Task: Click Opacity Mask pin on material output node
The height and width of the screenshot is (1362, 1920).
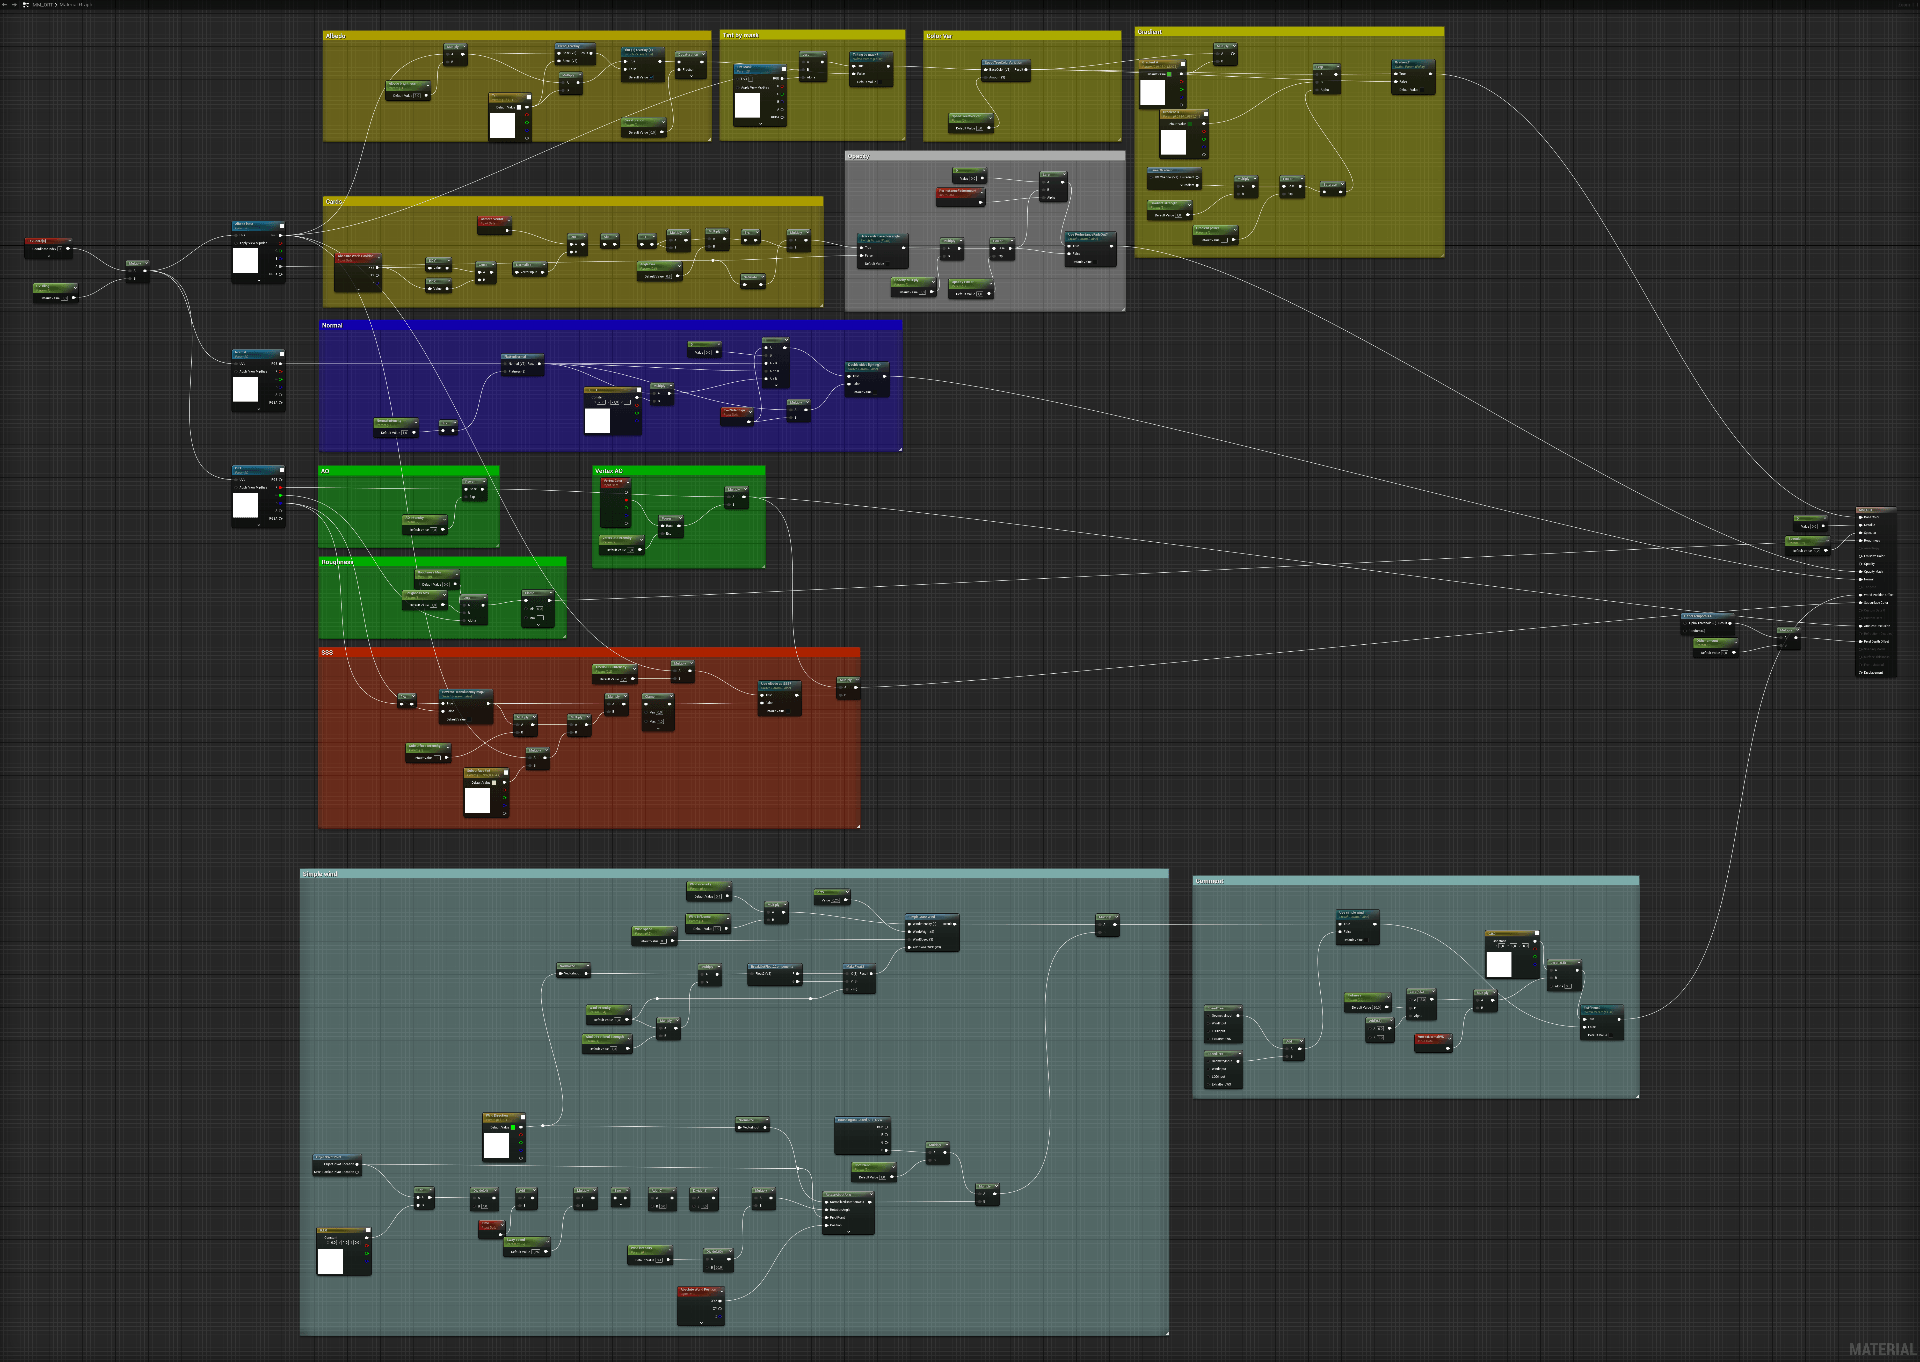Action: 1860,572
